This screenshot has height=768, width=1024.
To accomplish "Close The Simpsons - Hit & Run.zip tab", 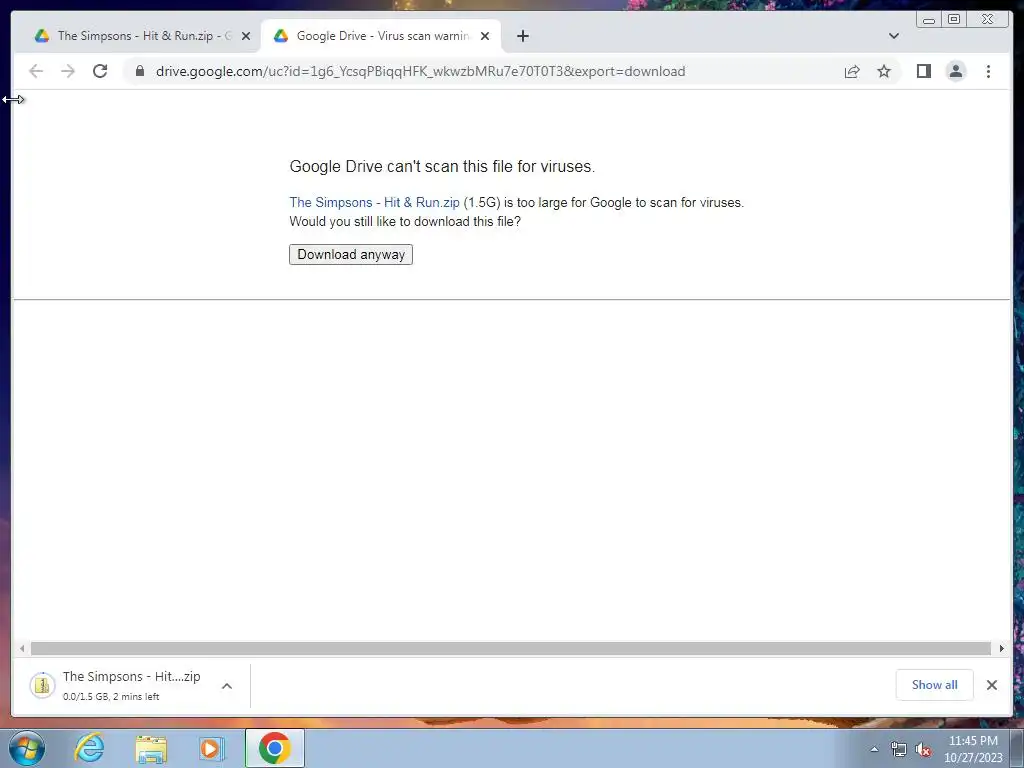I will 246,36.
